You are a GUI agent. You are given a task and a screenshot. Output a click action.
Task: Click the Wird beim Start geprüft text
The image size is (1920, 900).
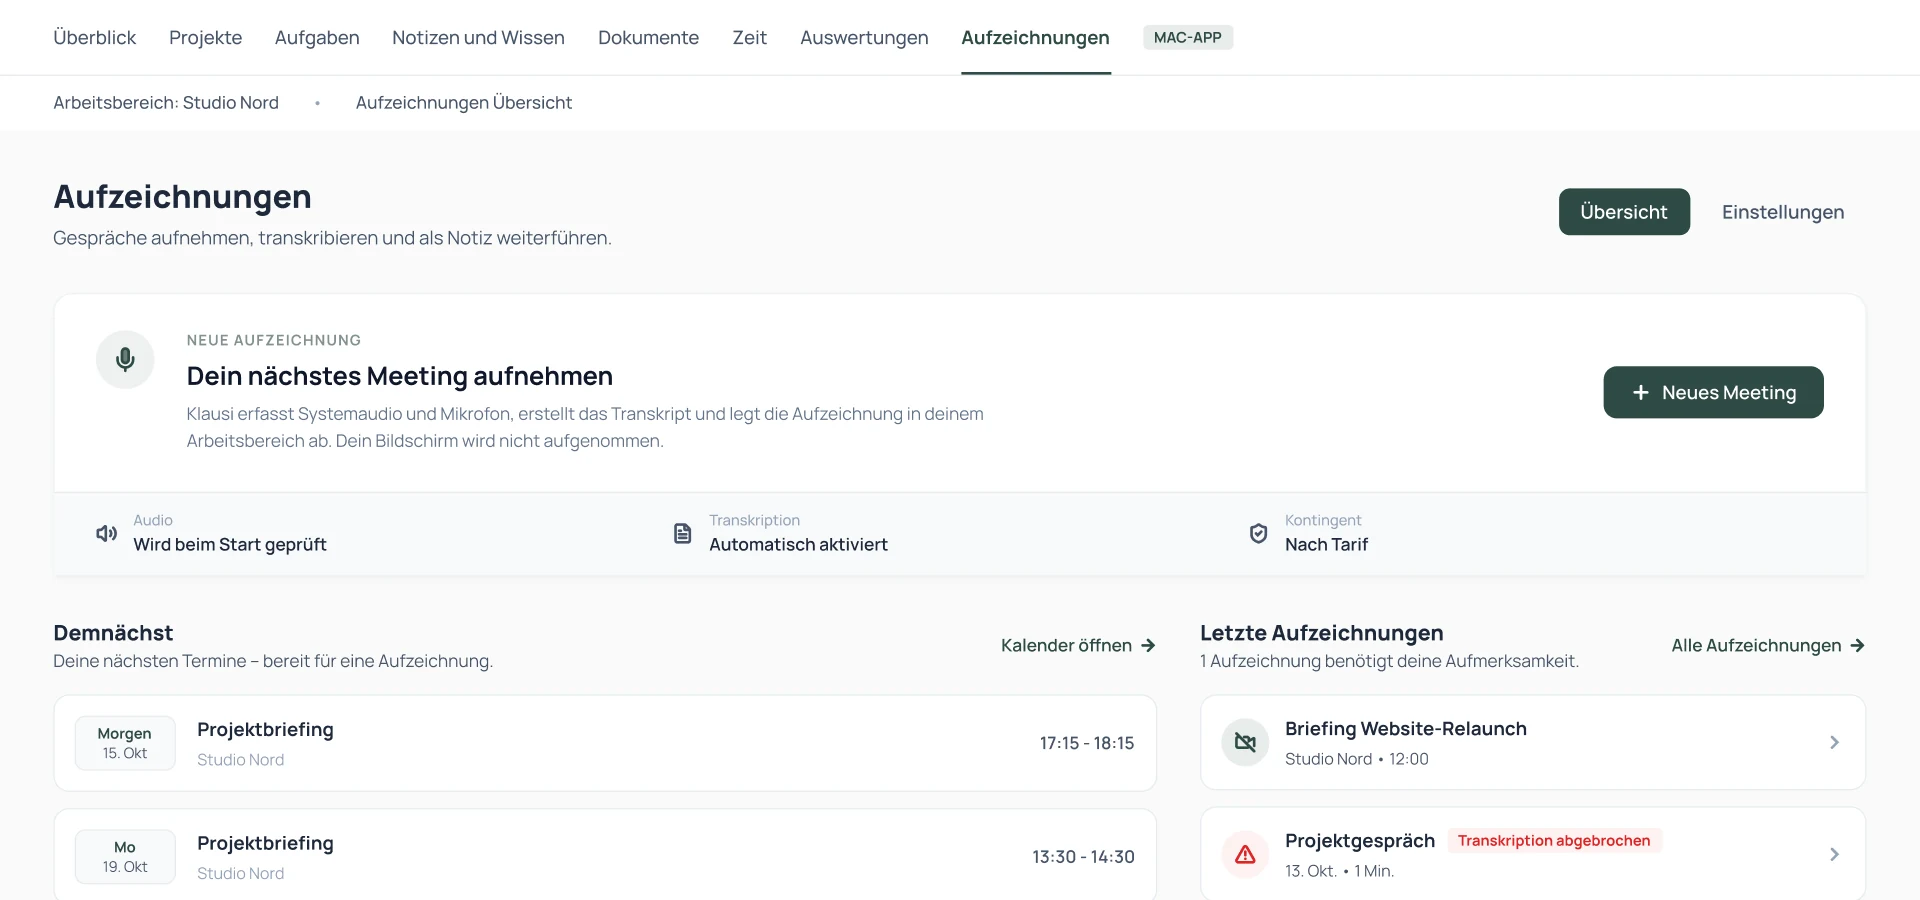tap(230, 544)
